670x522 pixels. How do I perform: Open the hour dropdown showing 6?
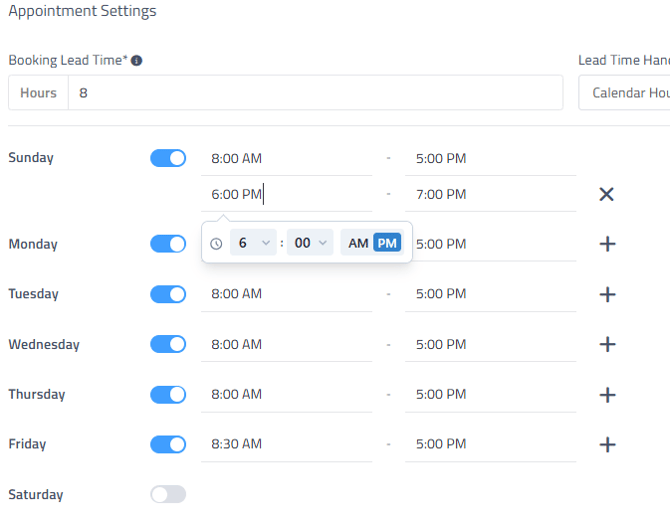click(x=253, y=243)
